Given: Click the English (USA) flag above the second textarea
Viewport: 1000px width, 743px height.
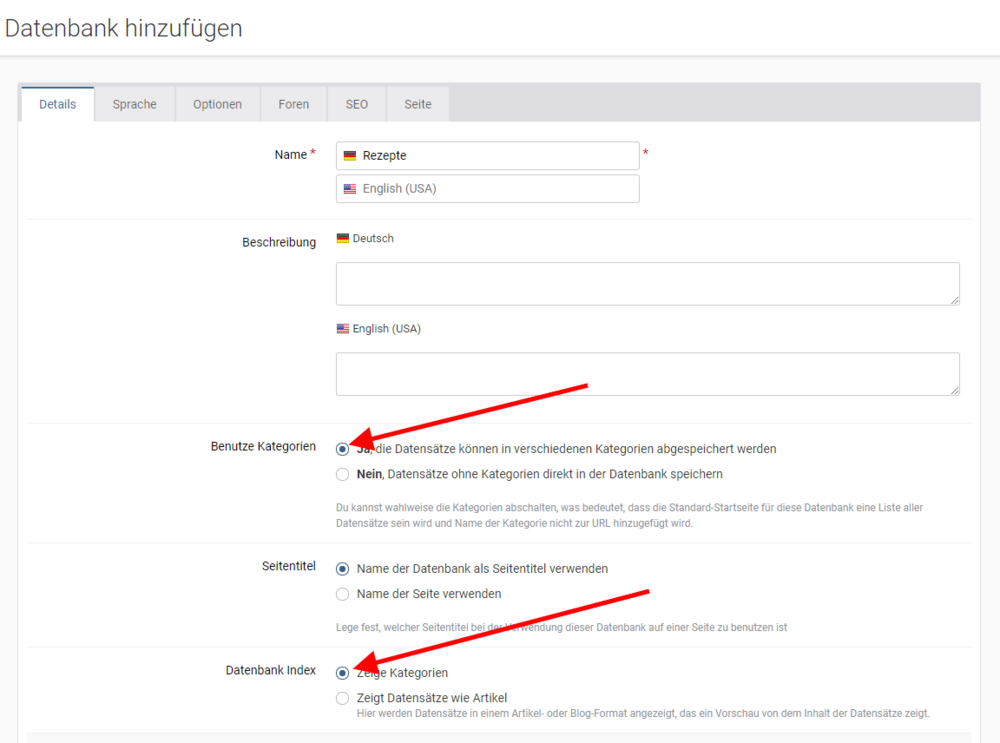Looking at the screenshot, I should [x=345, y=328].
